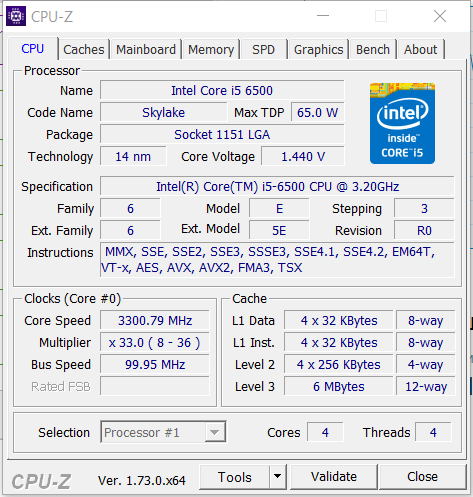The height and width of the screenshot is (497, 473).
Task: Click the Instructions list field
Action: click(277, 260)
